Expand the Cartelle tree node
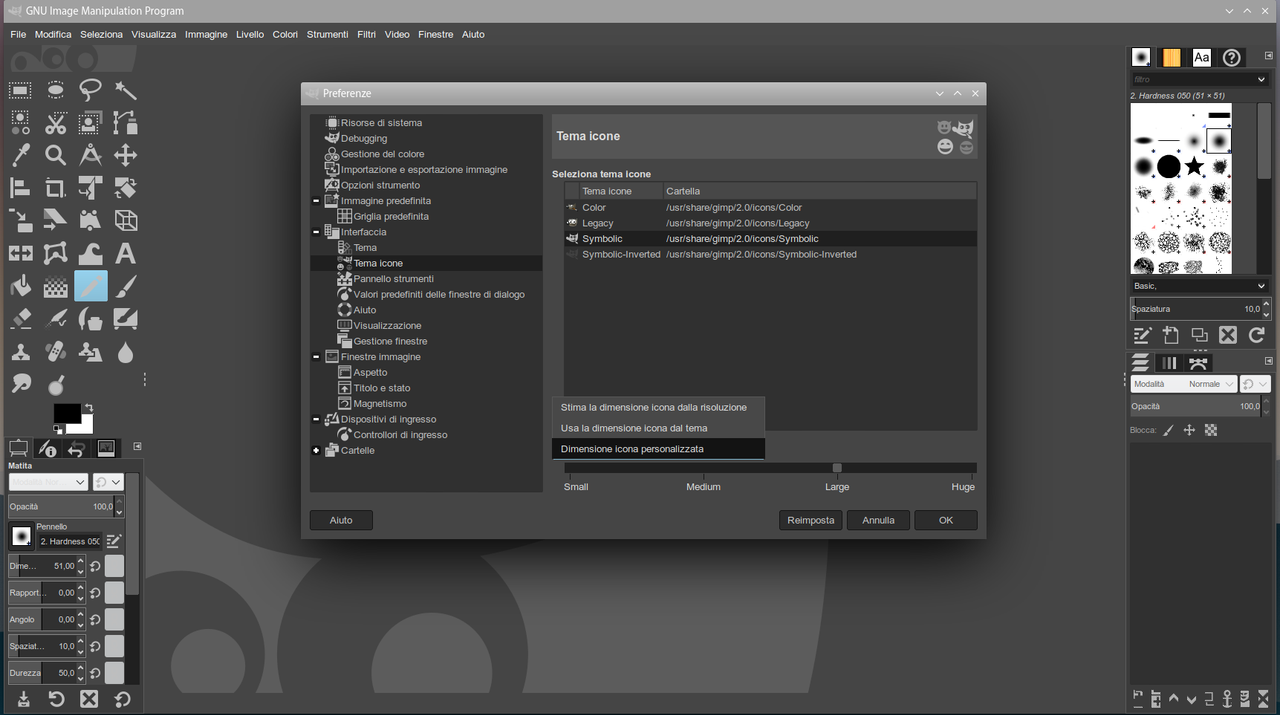 (317, 451)
